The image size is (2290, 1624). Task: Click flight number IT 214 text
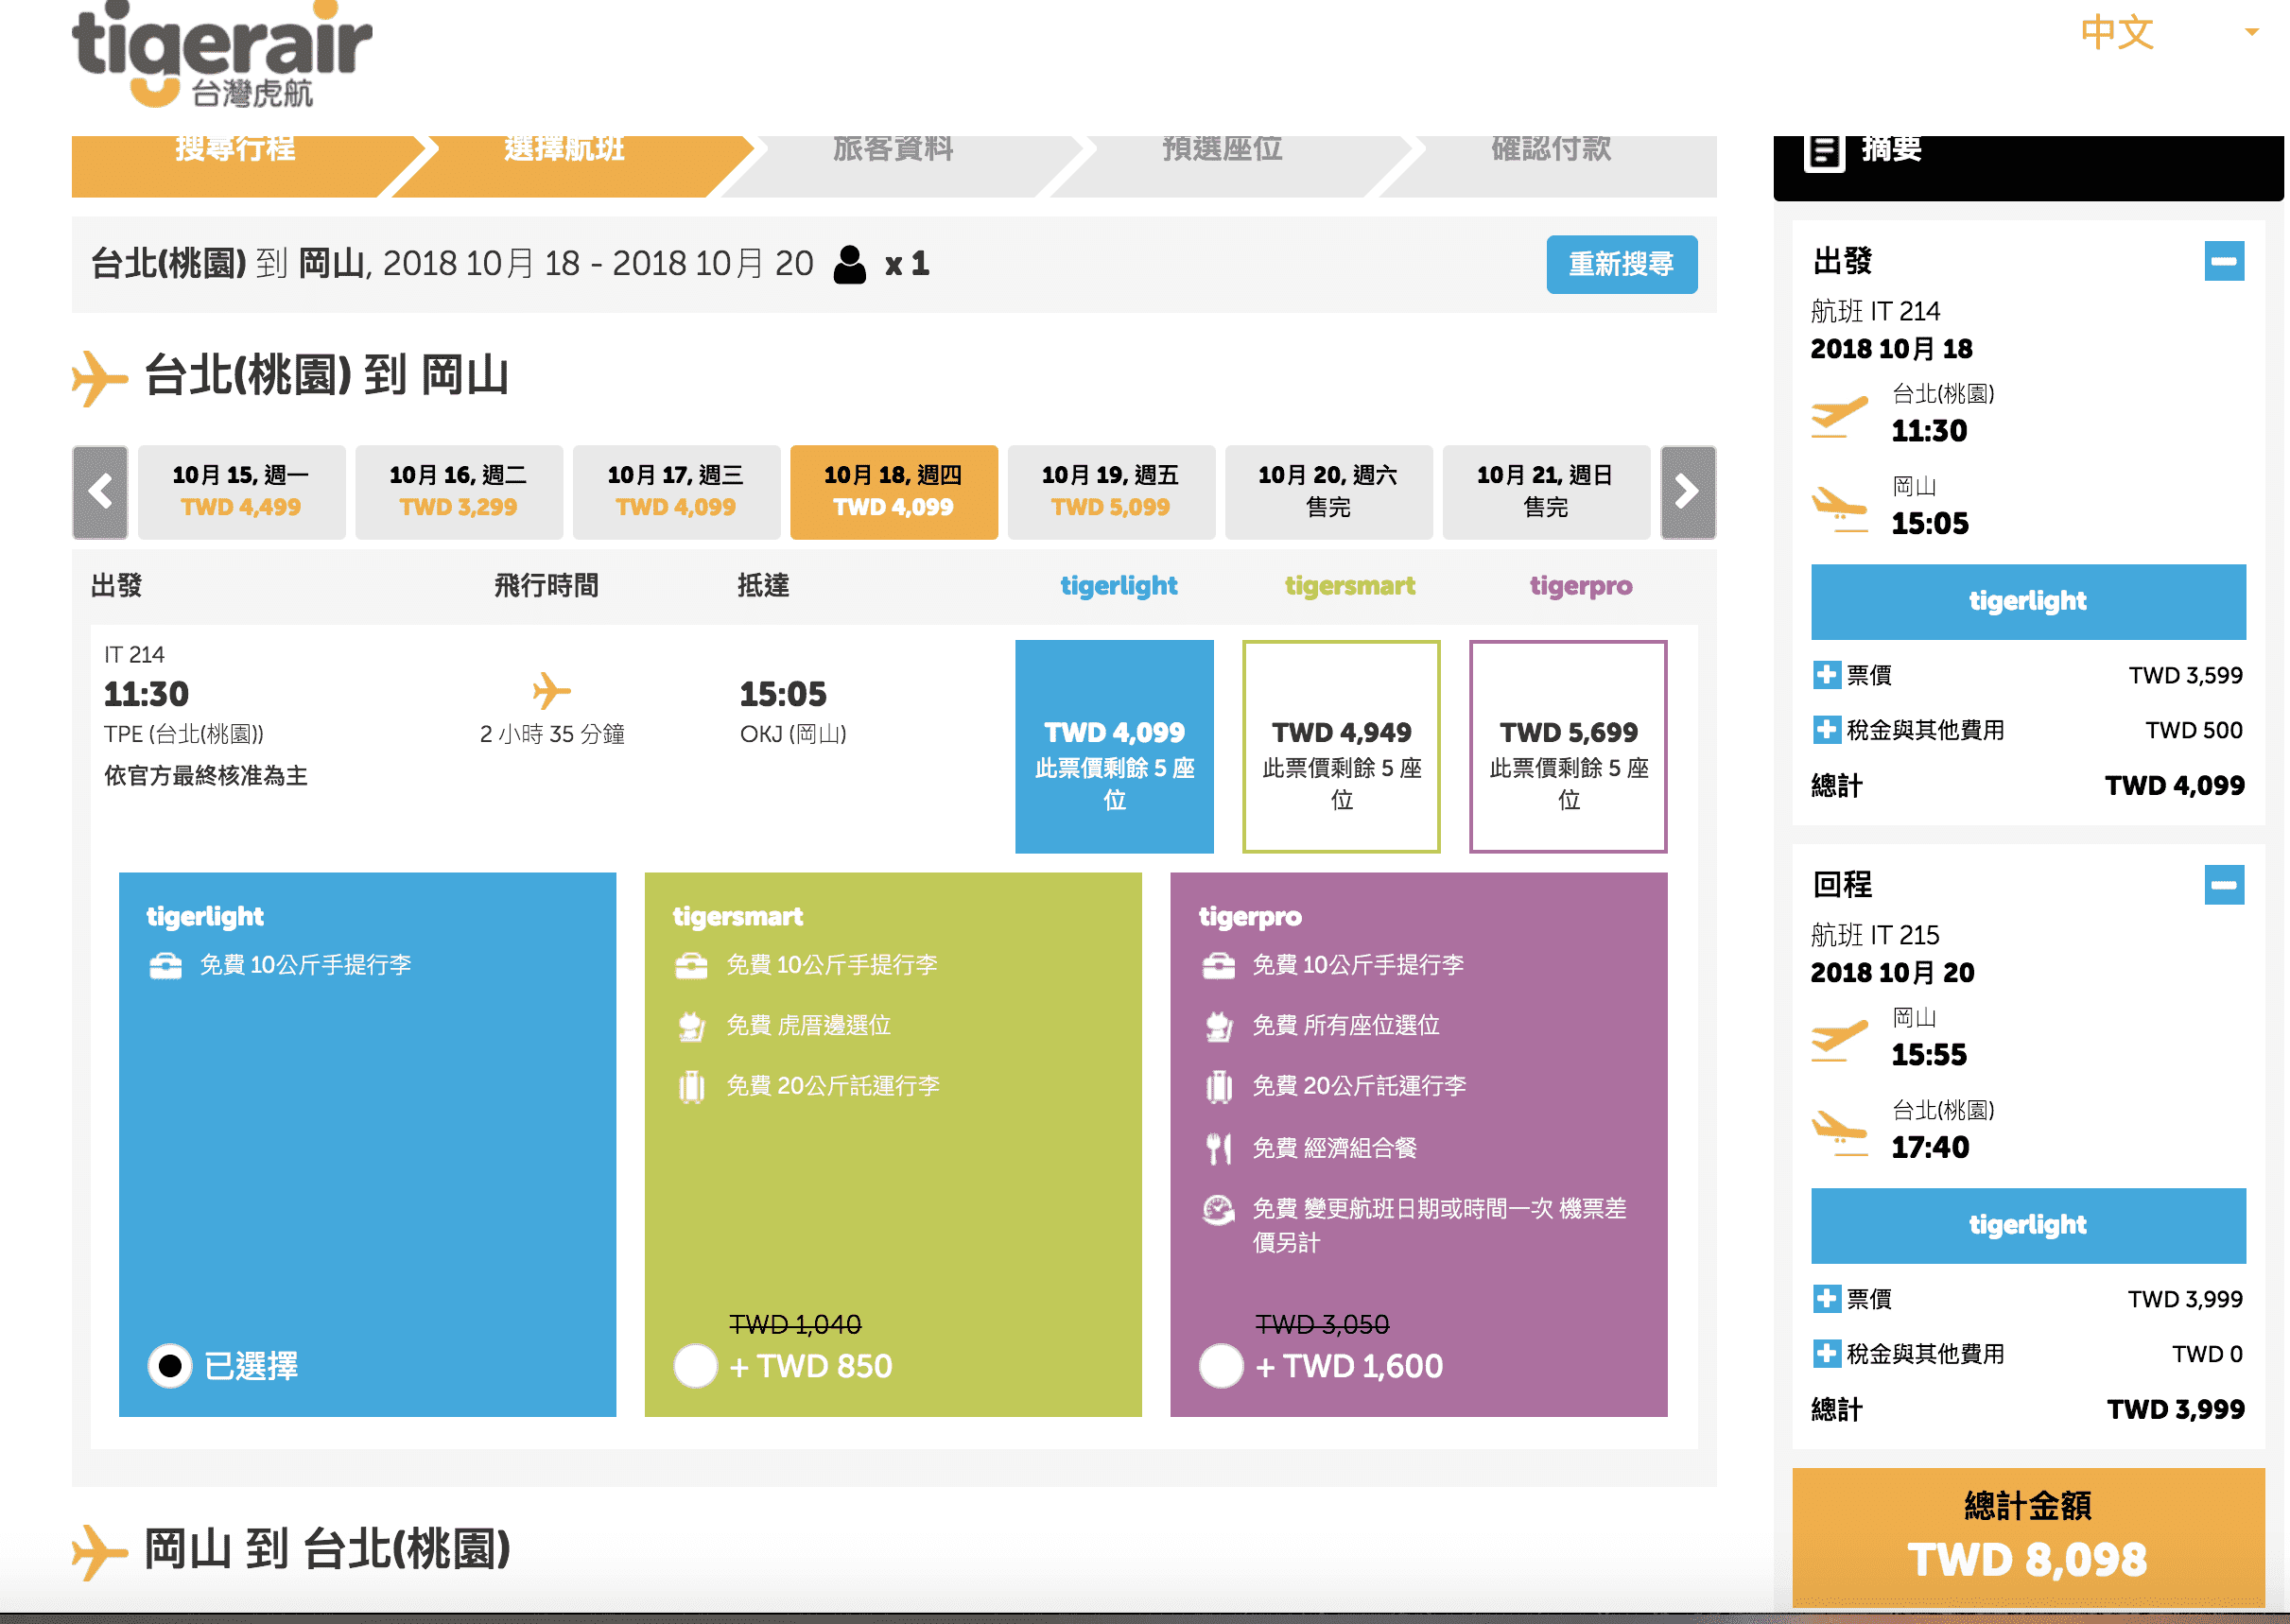click(134, 655)
